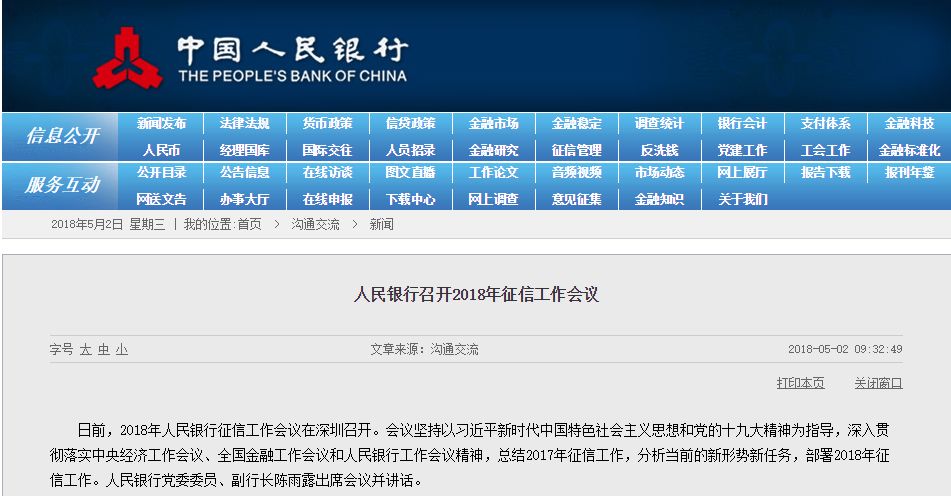Click article title 人民银行召开2018年征信工作会议
Viewport: 951px width, 496px height.
tap(476, 295)
